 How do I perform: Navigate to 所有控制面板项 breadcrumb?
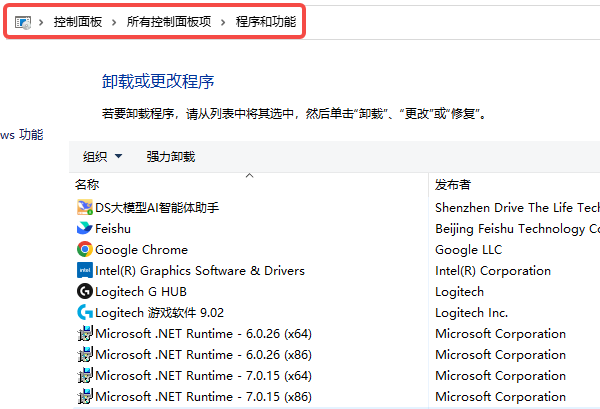[168, 22]
